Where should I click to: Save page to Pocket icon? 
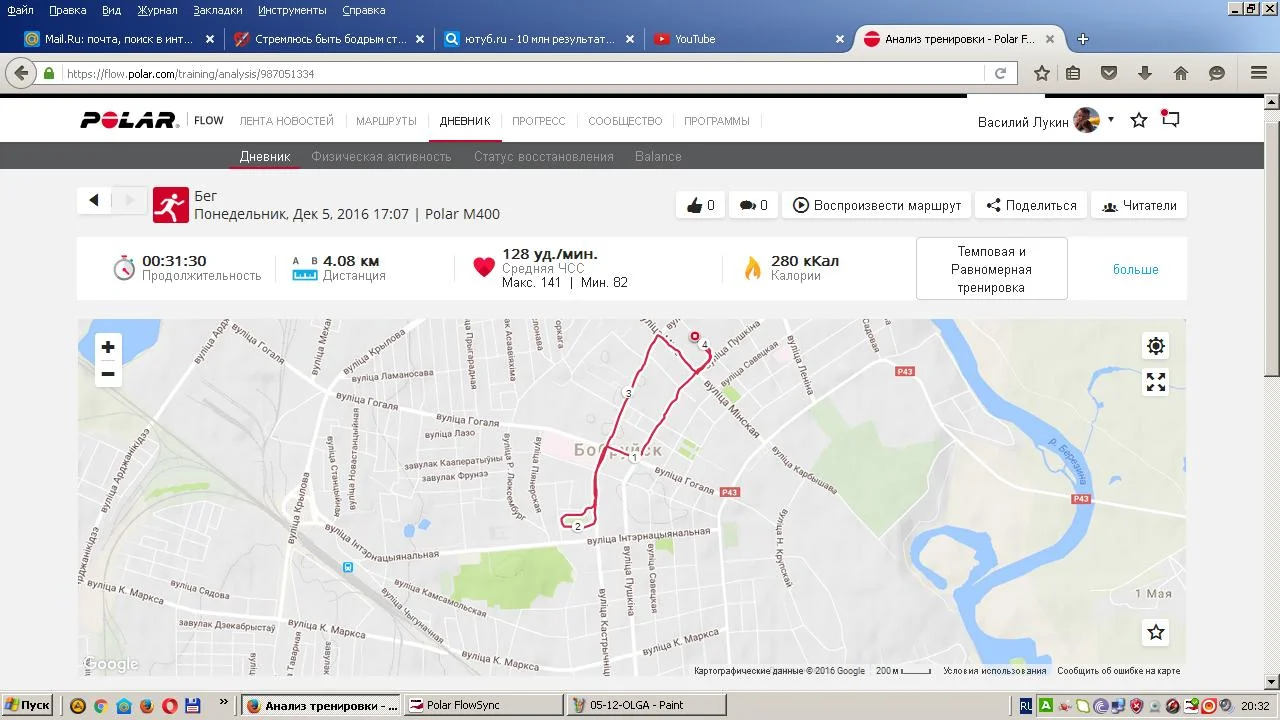coord(1109,73)
